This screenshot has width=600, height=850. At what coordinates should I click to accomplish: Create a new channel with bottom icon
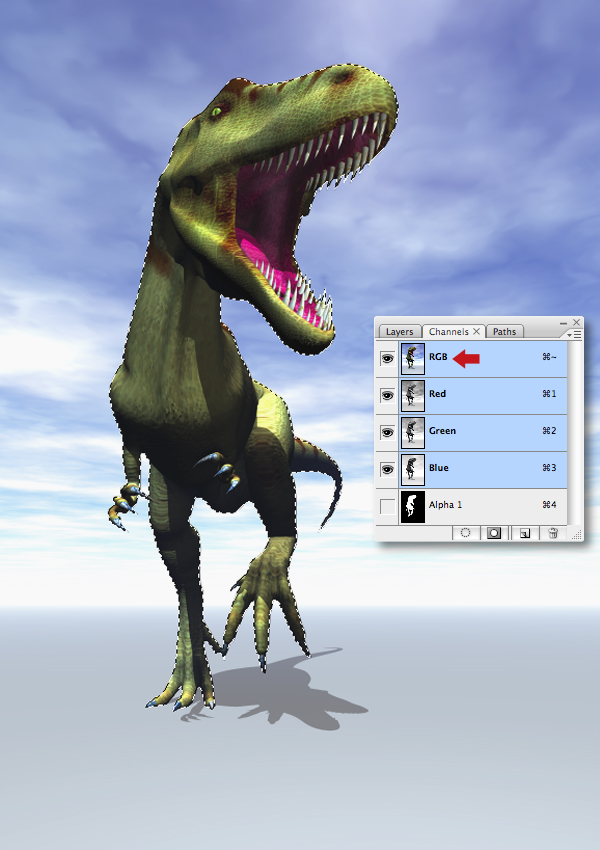(524, 533)
